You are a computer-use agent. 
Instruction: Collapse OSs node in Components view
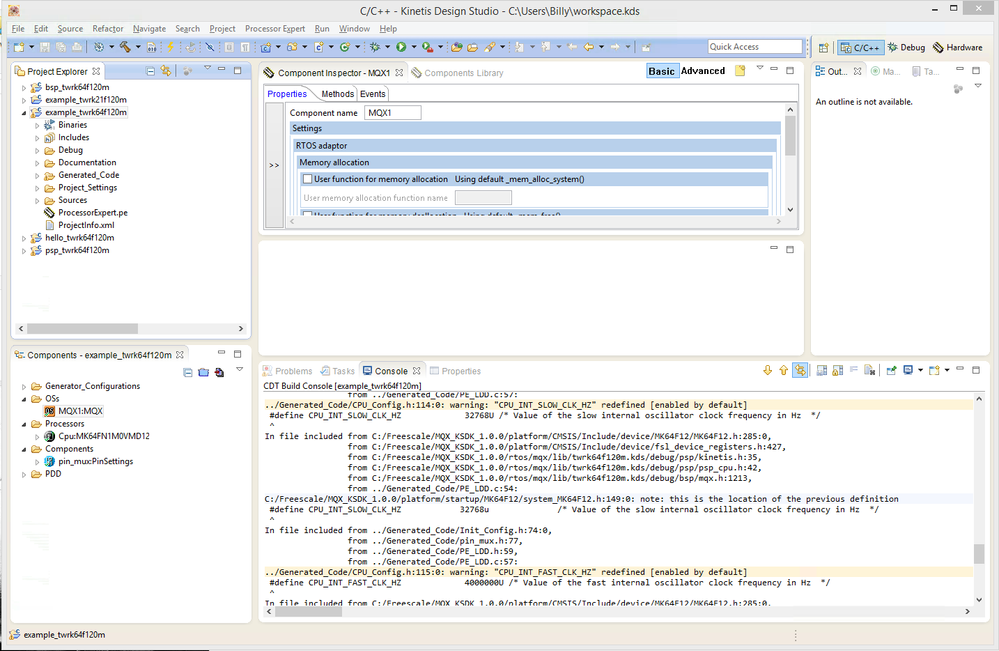24,399
